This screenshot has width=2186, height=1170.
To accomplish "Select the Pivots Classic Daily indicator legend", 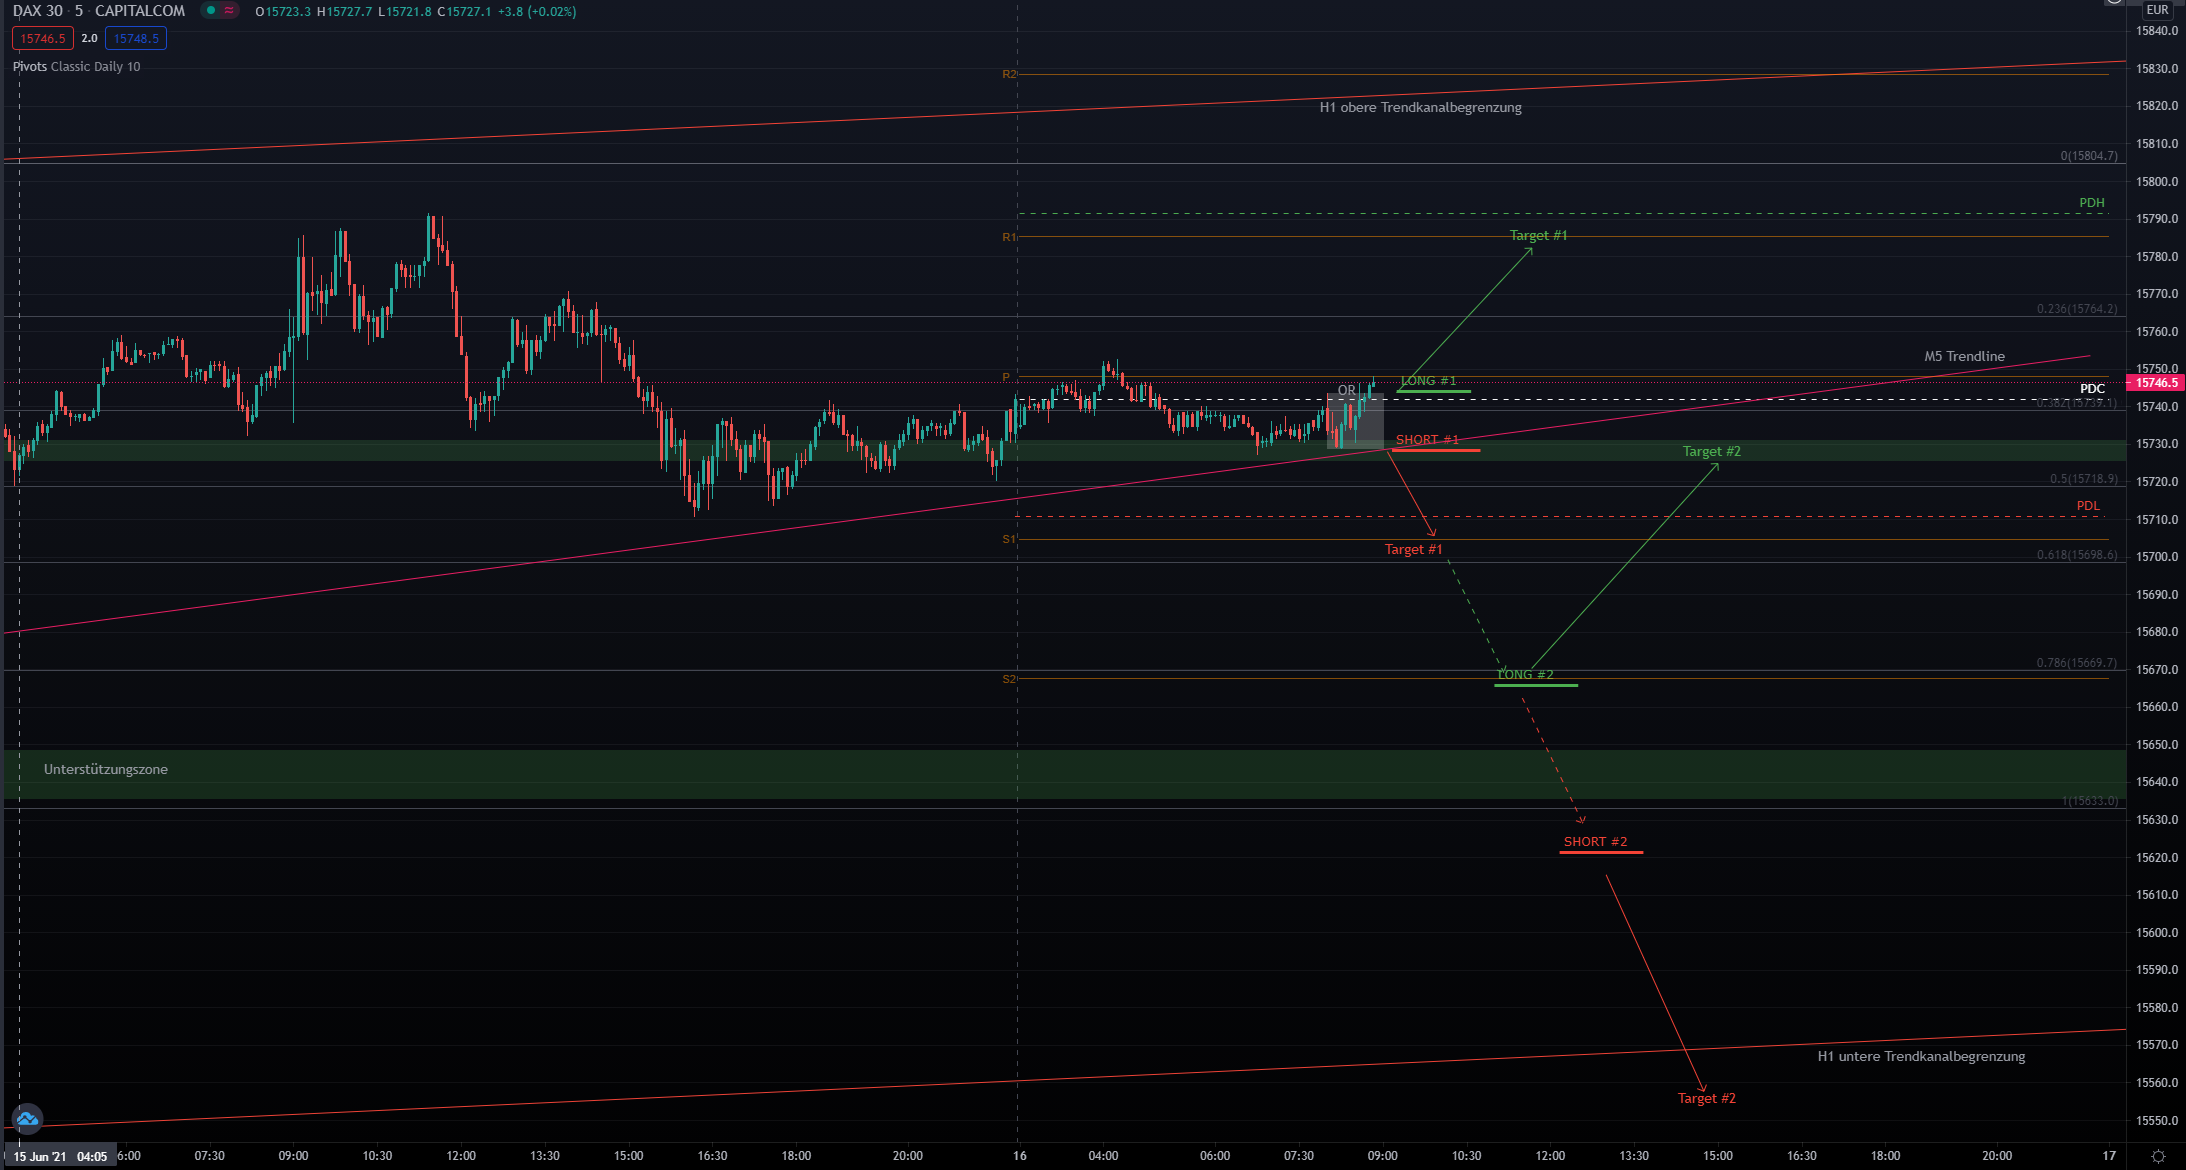I will (x=77, y=67).
